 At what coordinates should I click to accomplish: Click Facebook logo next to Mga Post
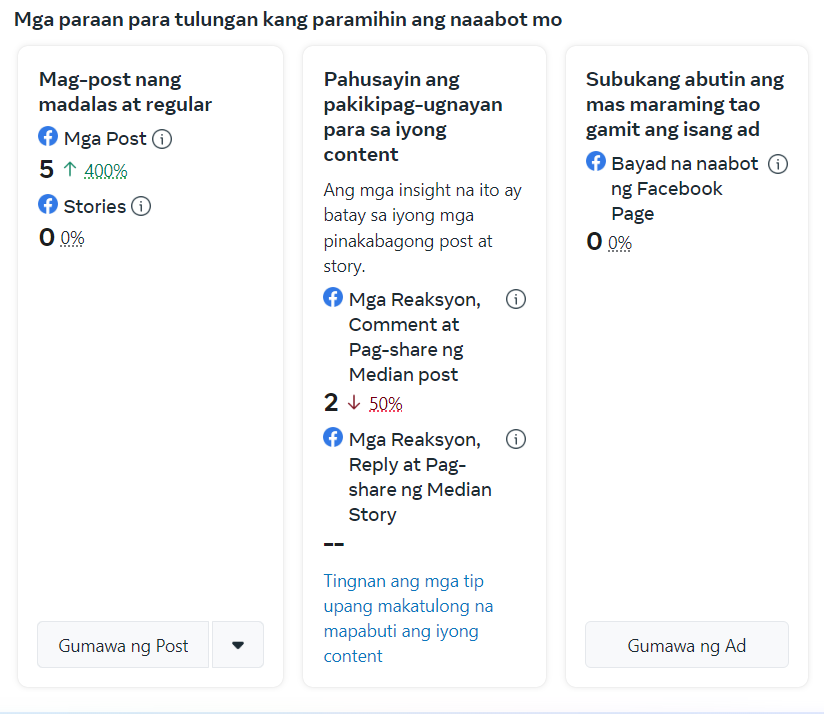(48, 137)
